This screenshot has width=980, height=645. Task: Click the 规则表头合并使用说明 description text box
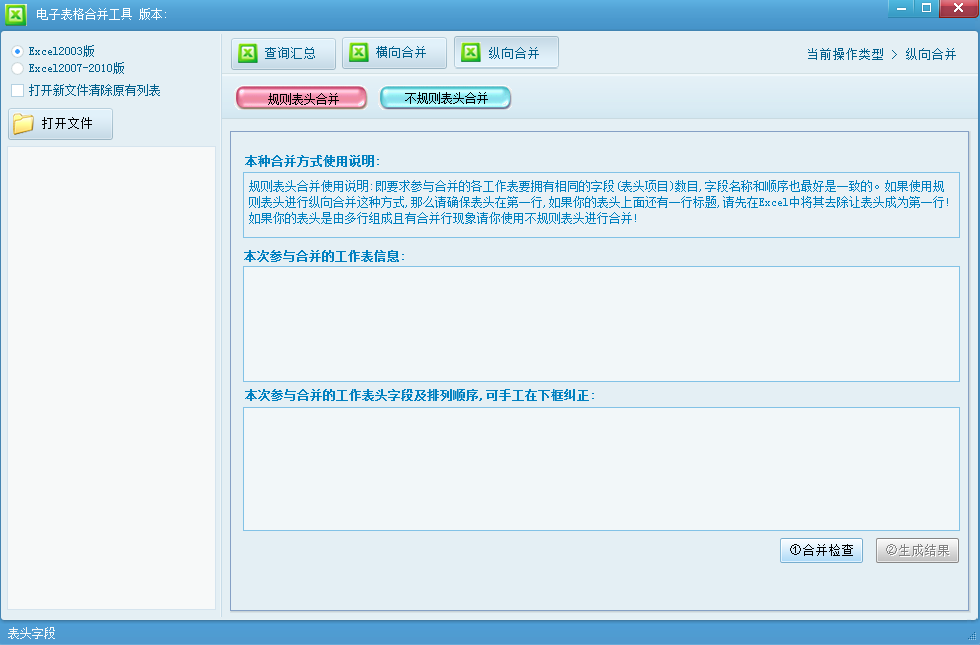pos(600,204)
